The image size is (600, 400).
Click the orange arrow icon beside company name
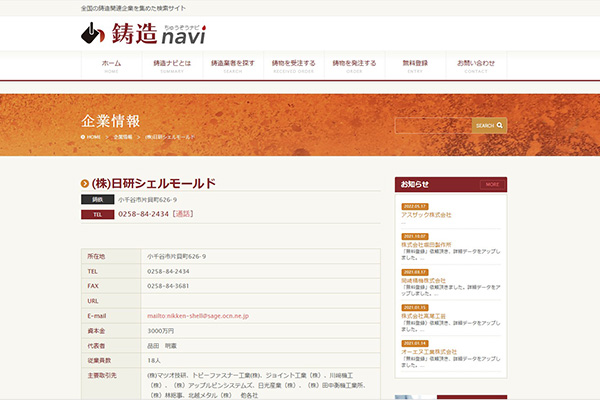[85, 184]
